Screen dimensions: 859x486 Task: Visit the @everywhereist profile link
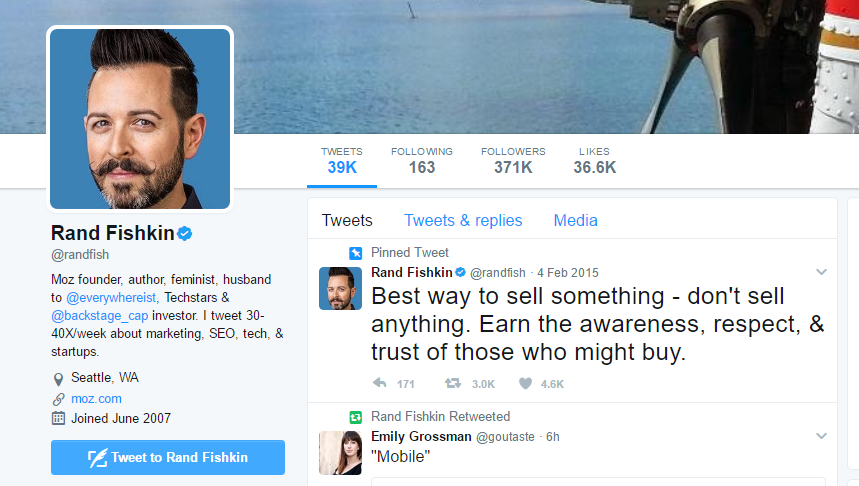(x=111, y=298)
